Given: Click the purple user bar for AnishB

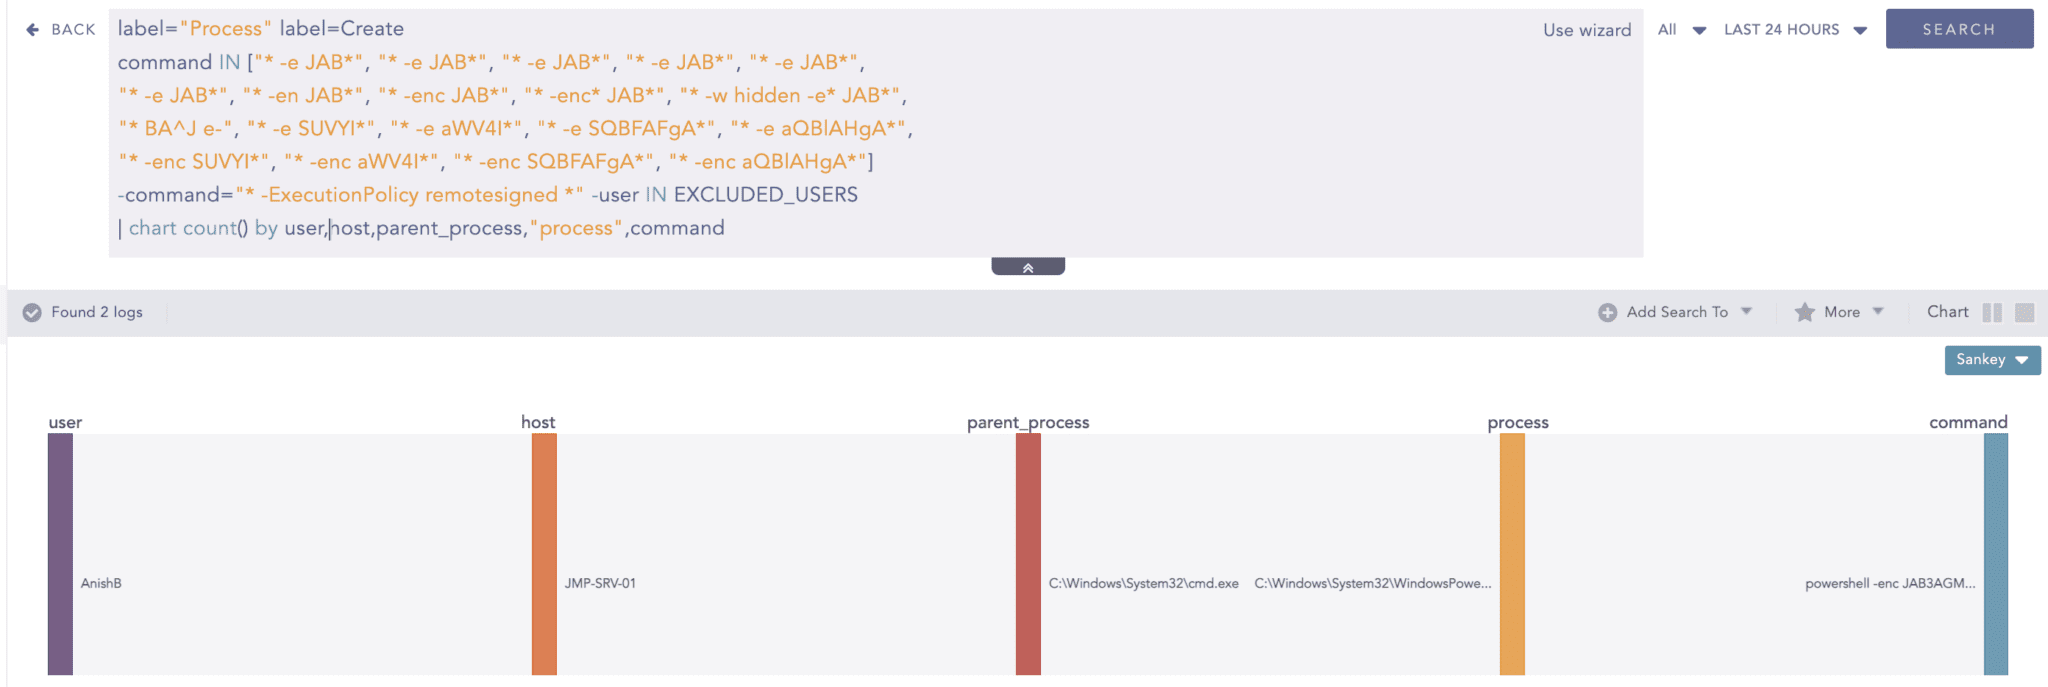Looking at the screenshot, I should [x=60, y=554].
